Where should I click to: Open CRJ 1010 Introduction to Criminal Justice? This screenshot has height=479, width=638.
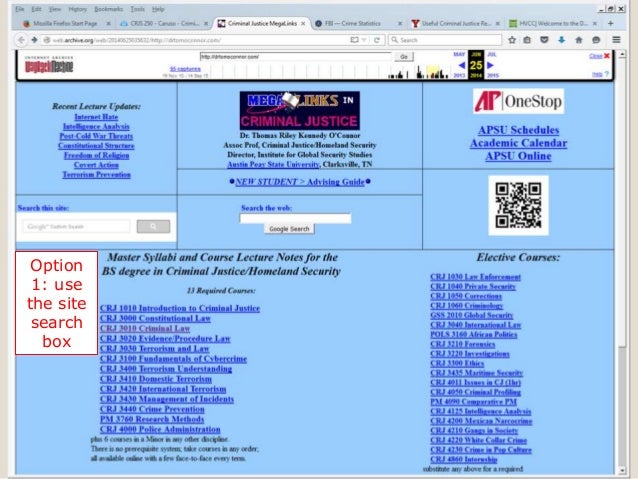pos(180,308)
